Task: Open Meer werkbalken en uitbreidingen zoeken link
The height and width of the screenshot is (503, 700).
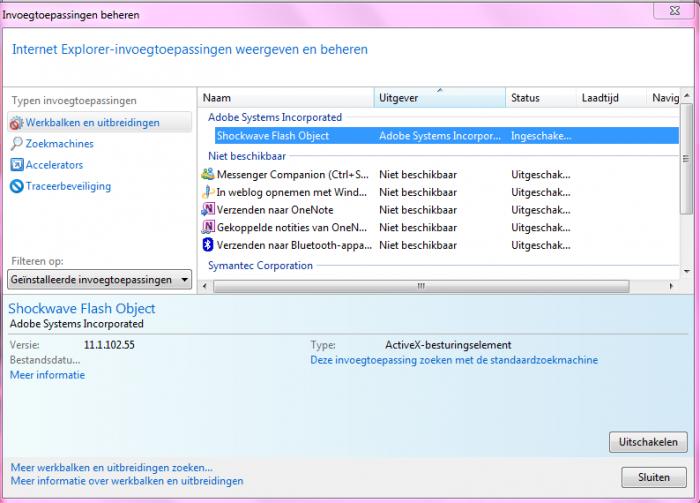Action: coord(112,467)
